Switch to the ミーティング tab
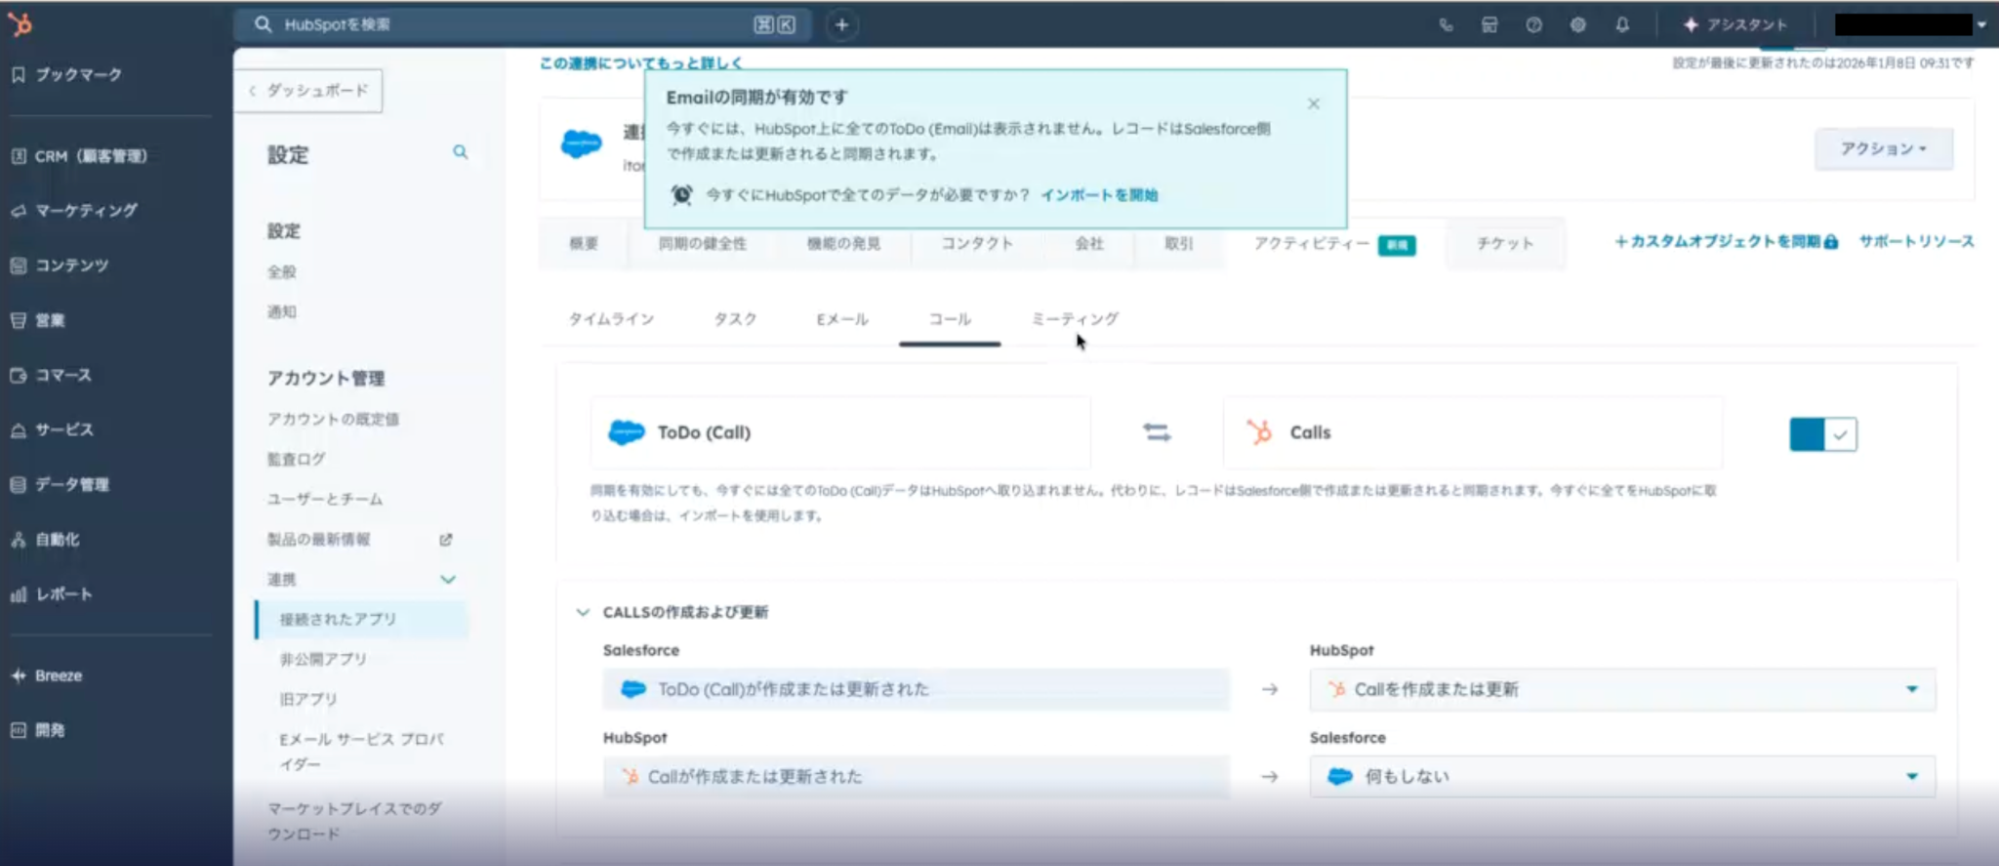1999x866 pixels. [1074, 319]
